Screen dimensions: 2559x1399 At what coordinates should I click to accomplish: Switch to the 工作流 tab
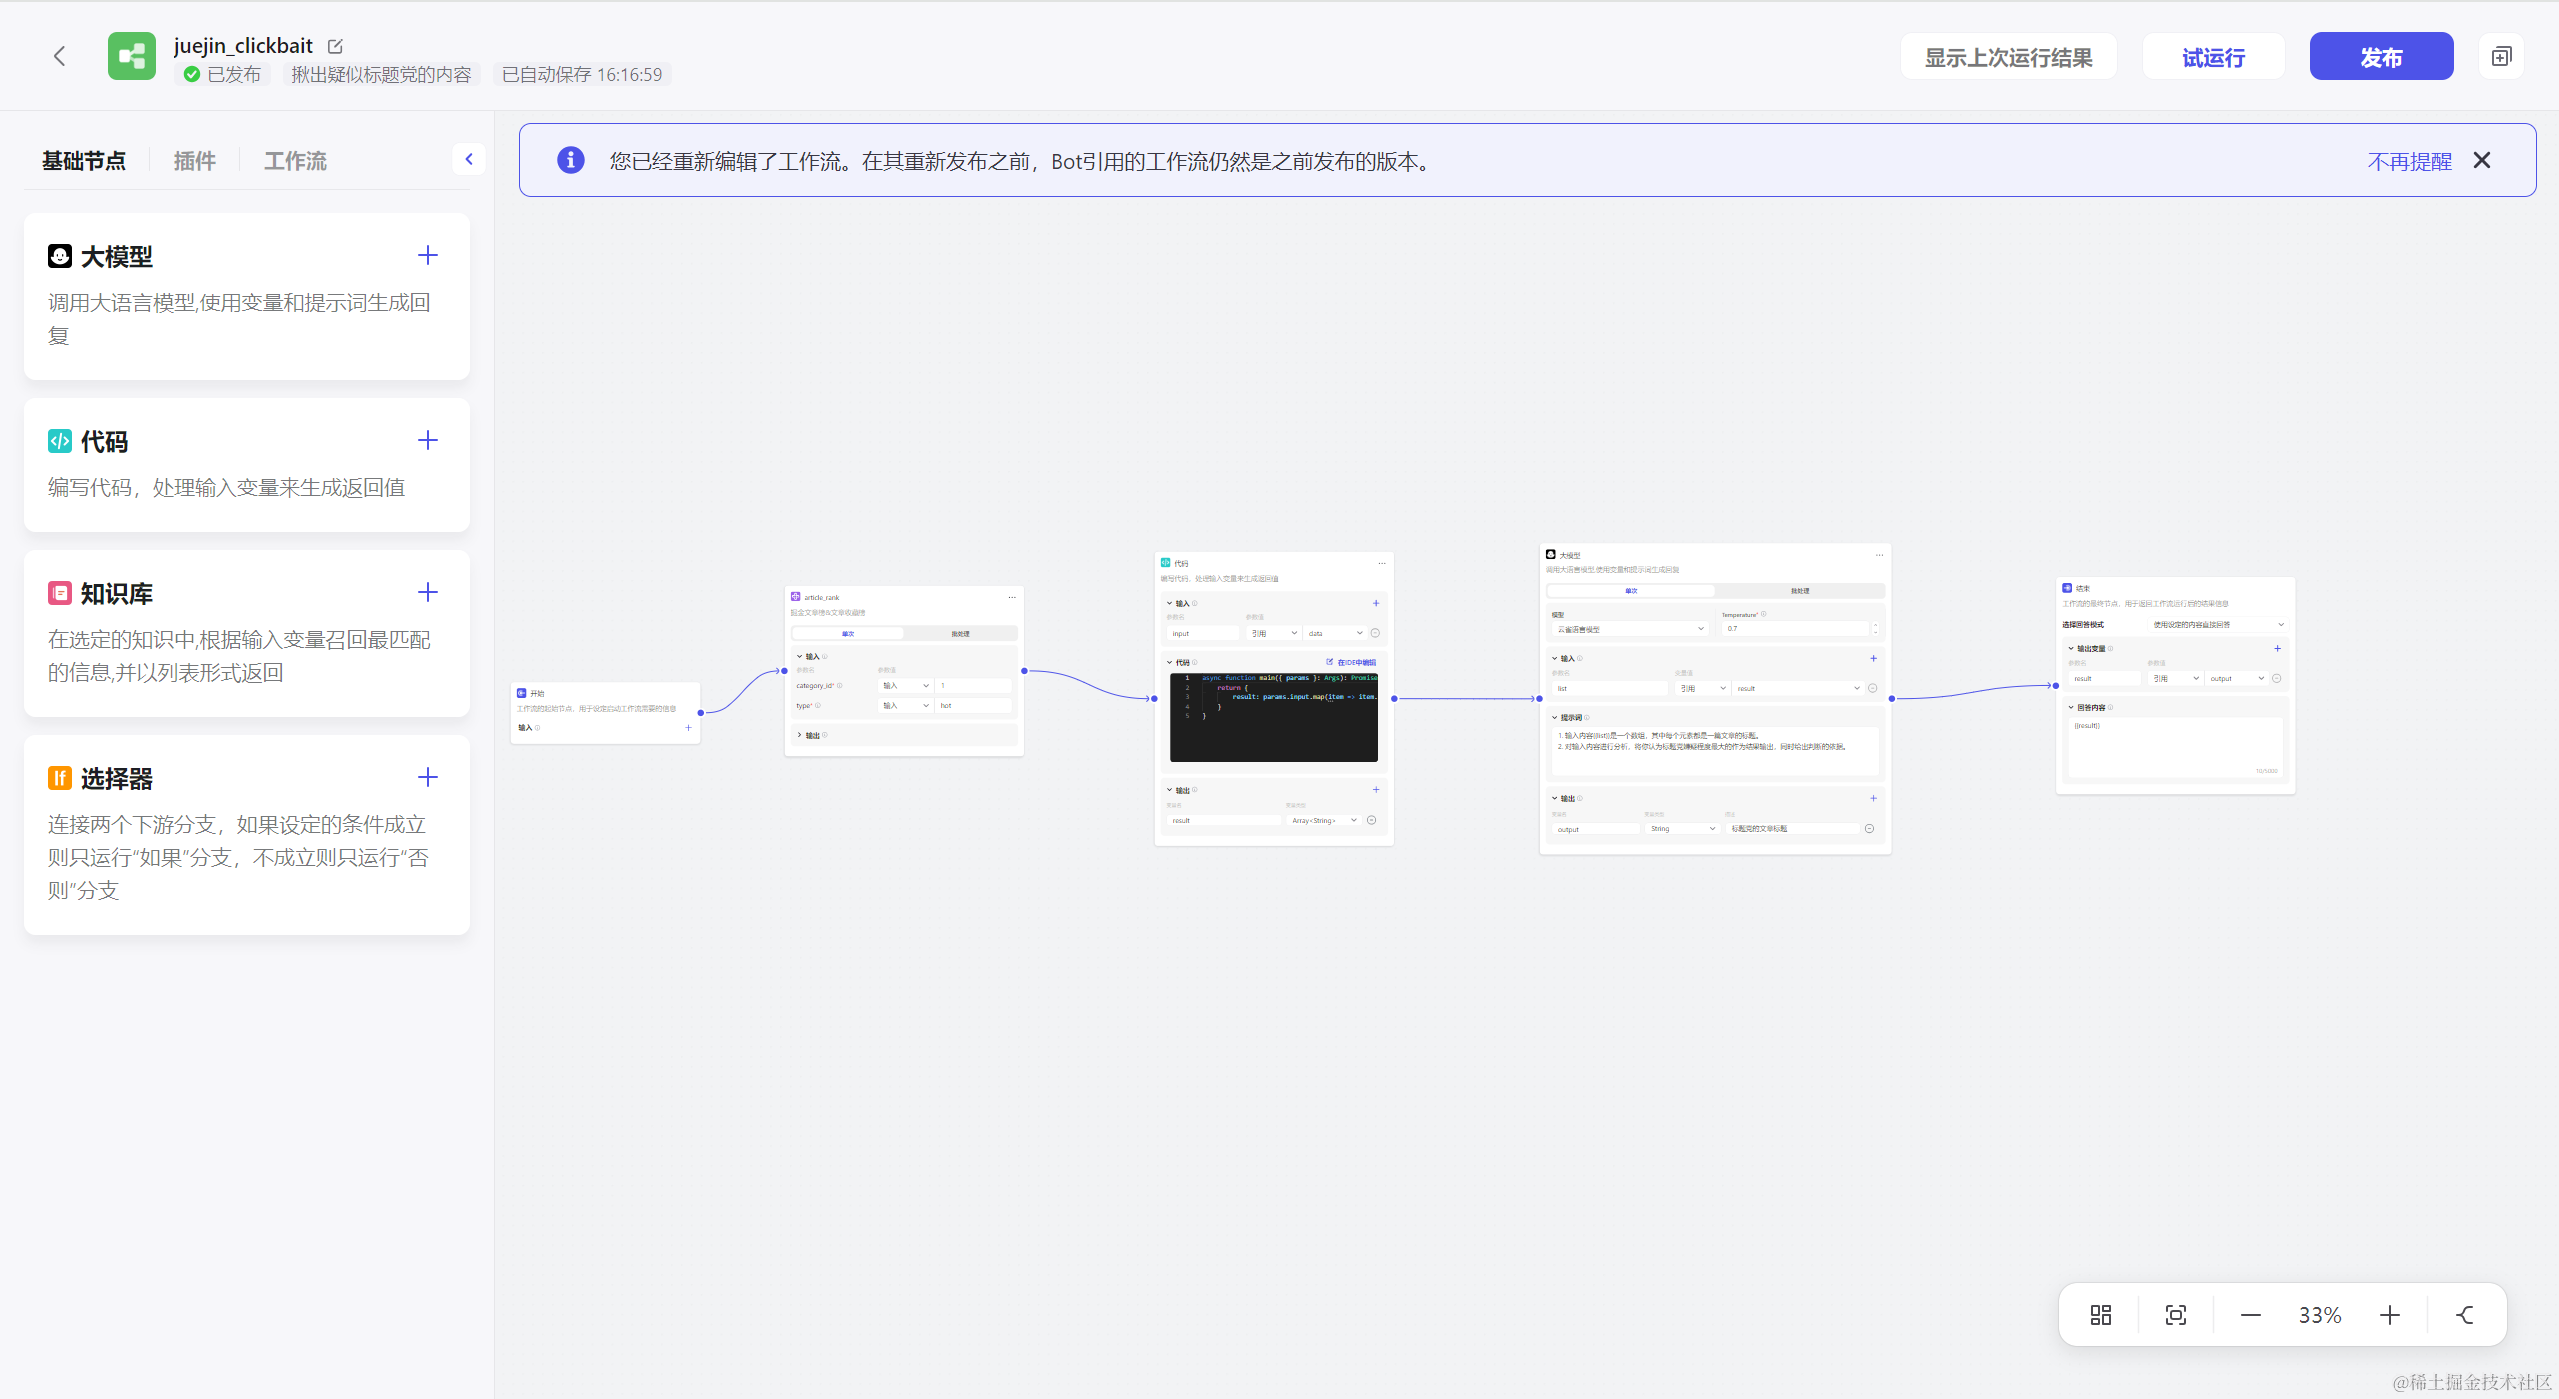295,161
